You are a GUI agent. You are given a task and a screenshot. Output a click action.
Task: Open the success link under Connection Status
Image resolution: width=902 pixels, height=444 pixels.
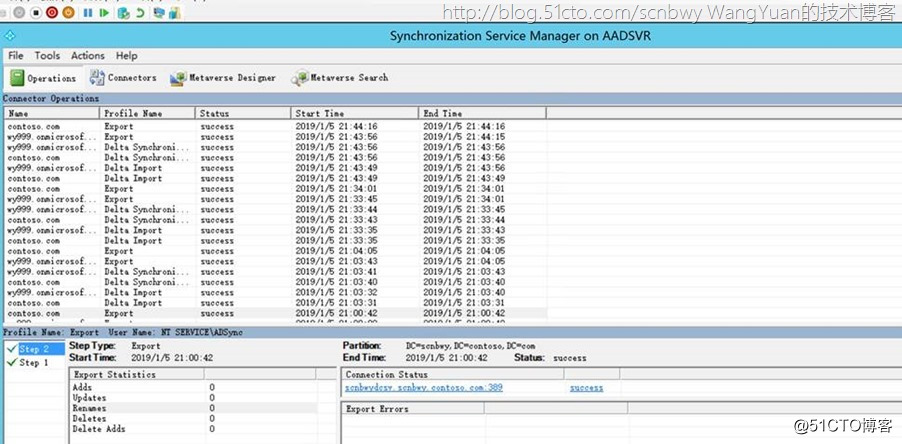tap(586, 388)
